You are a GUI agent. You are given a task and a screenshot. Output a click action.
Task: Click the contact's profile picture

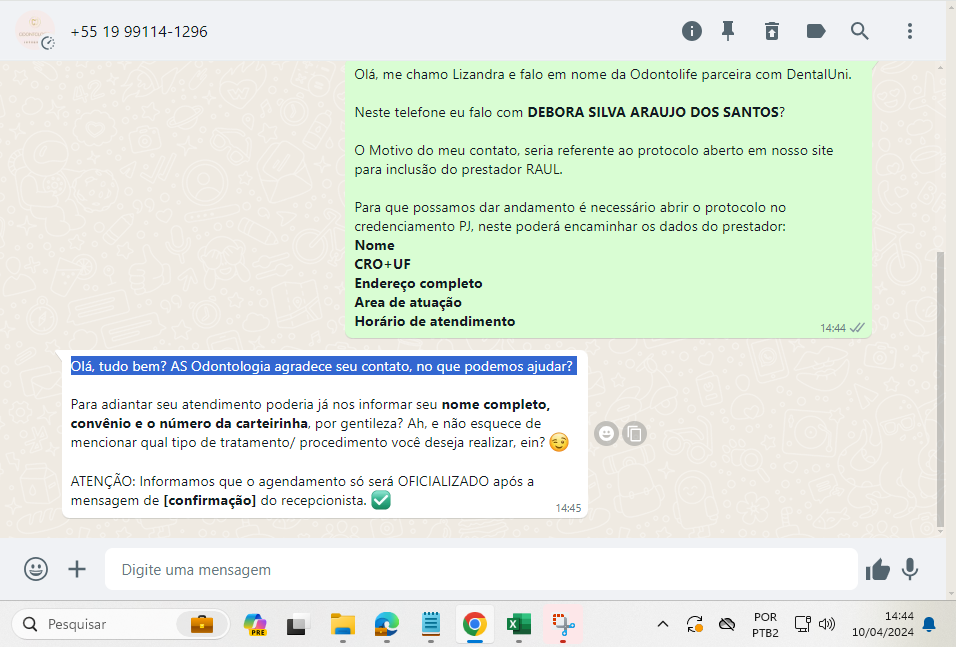tap(35, 30)
